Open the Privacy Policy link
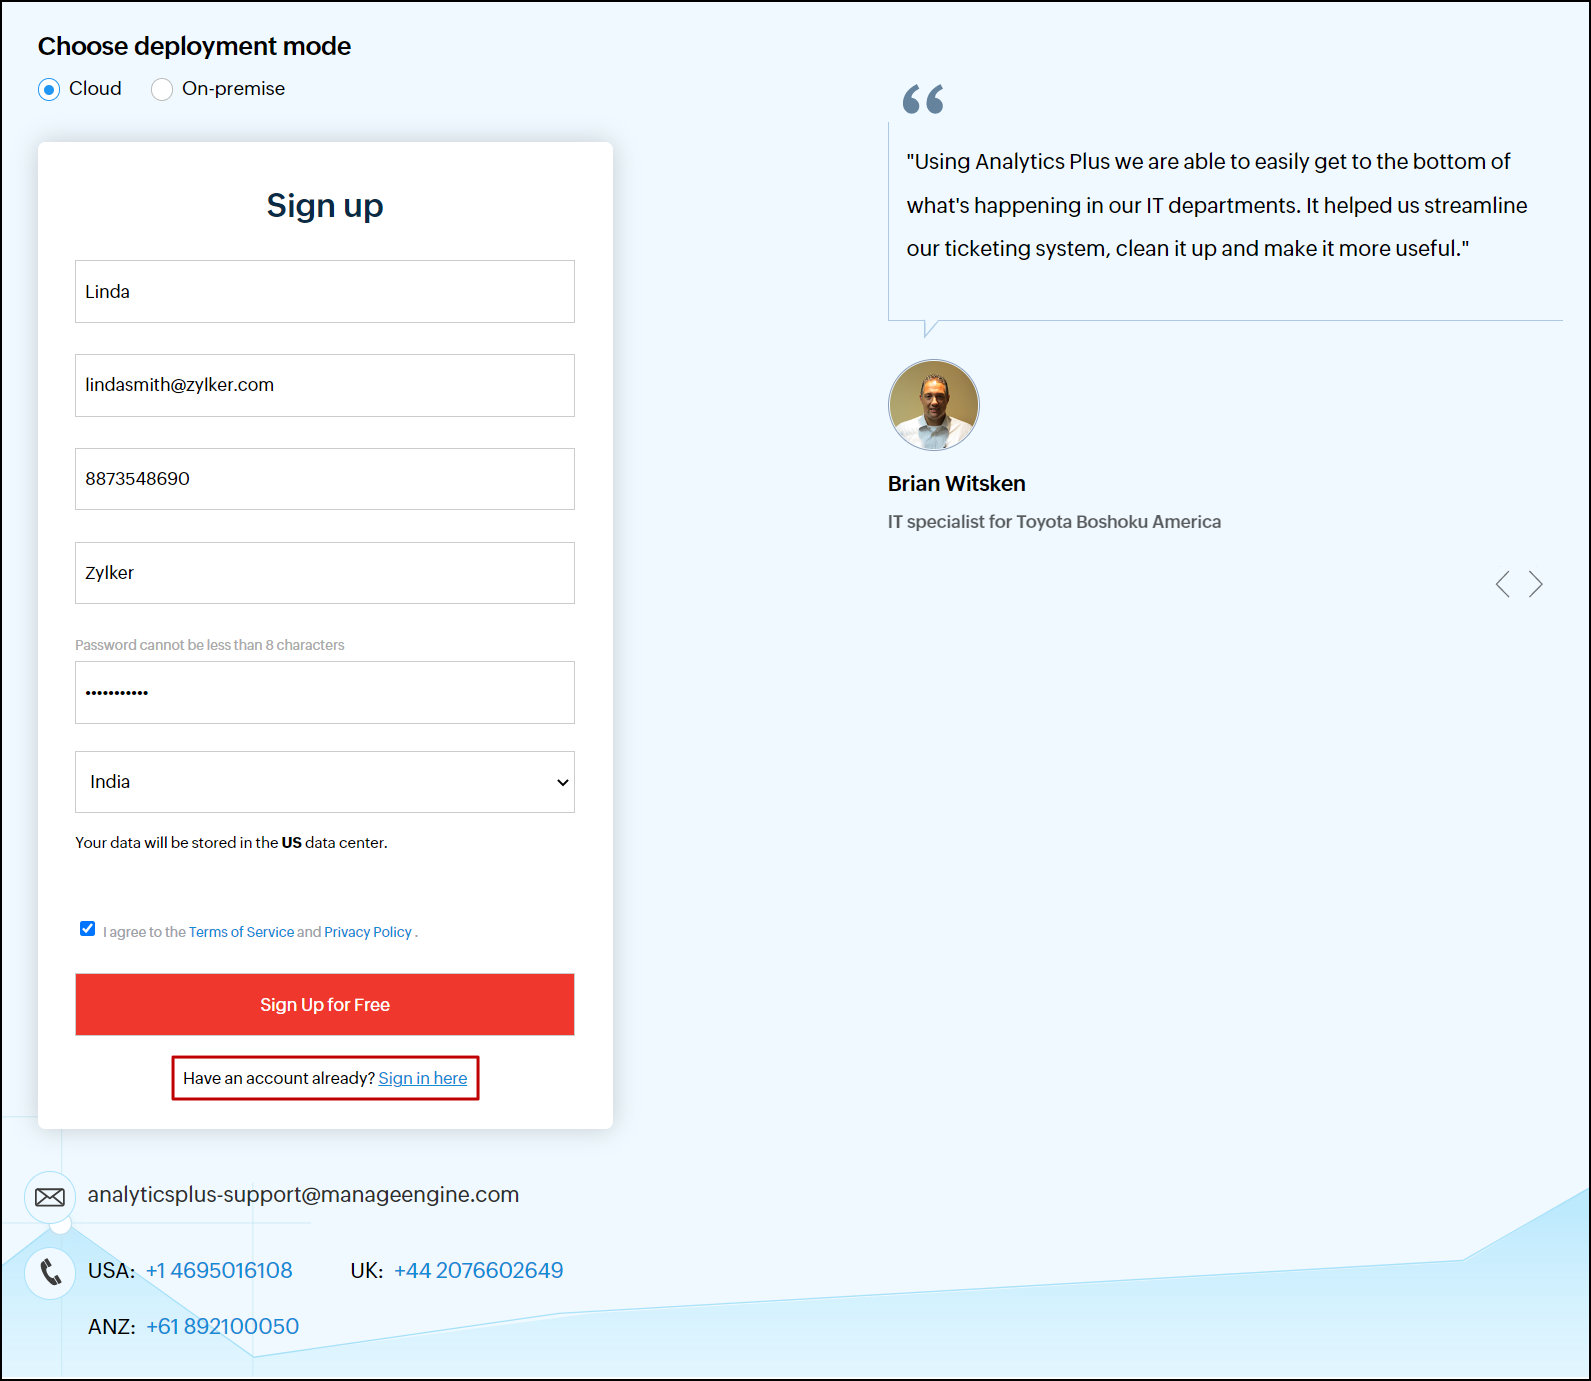Viewport: 1591px width, 1381px height. (x=368, y=932)
